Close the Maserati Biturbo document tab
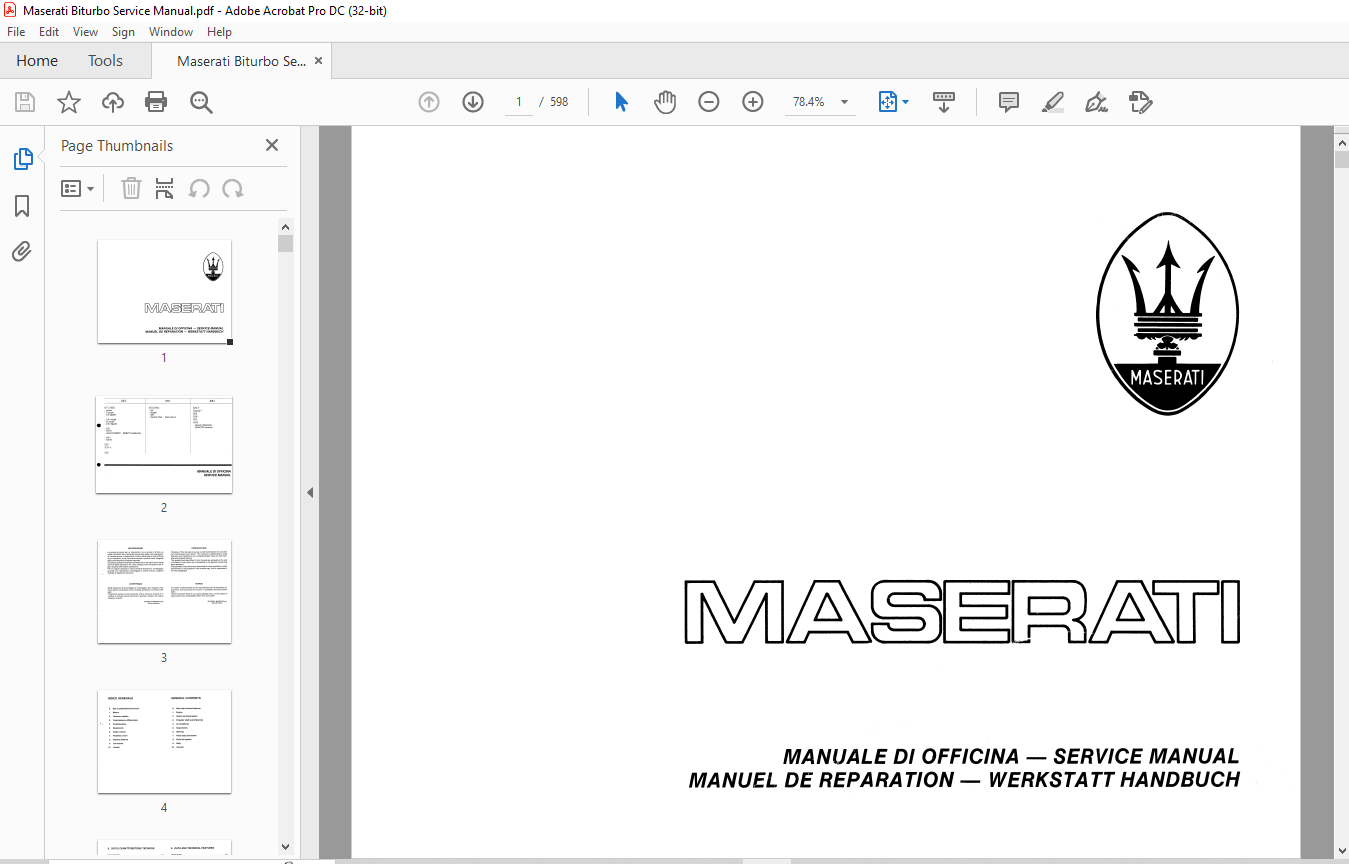The width and height of the screenshot is (1349, 864). coord(319,61)
